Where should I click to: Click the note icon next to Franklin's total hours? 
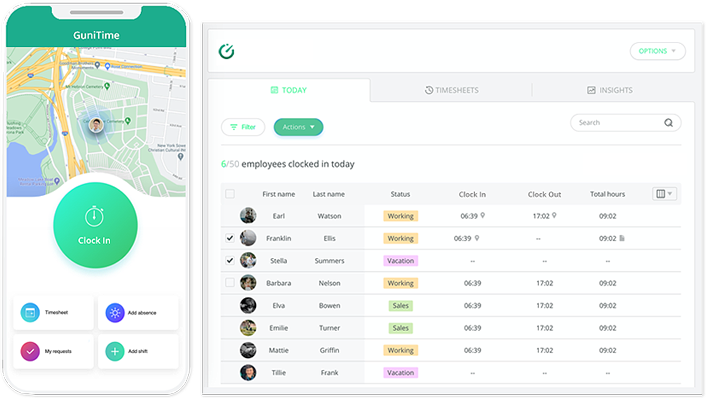point(622,238)
